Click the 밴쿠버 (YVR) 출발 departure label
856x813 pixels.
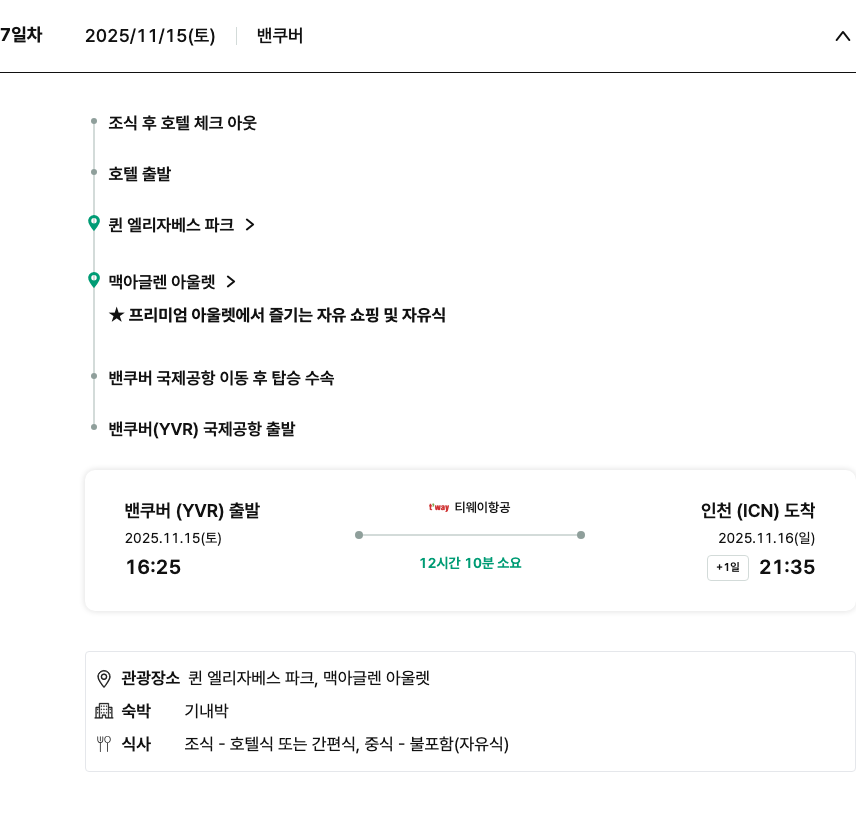(x=192, y=511)
